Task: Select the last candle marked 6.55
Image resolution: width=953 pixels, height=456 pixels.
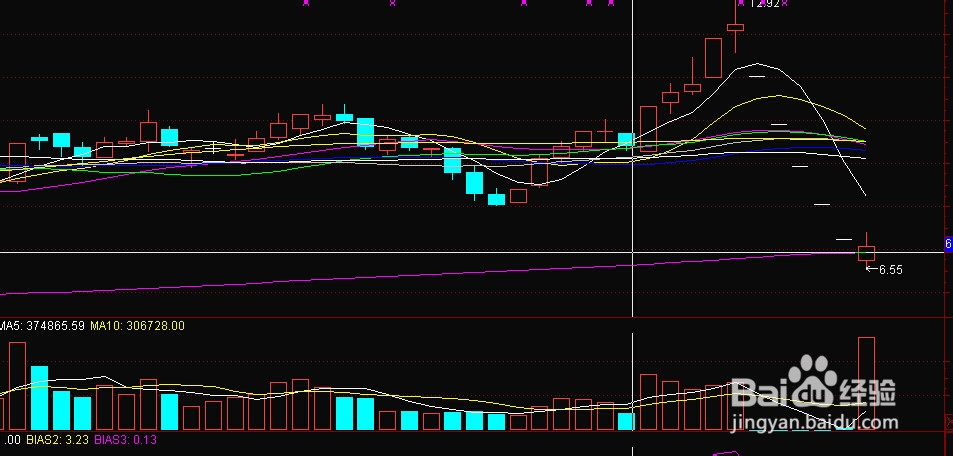Action: pyautogui.click(x=867, y=250)
